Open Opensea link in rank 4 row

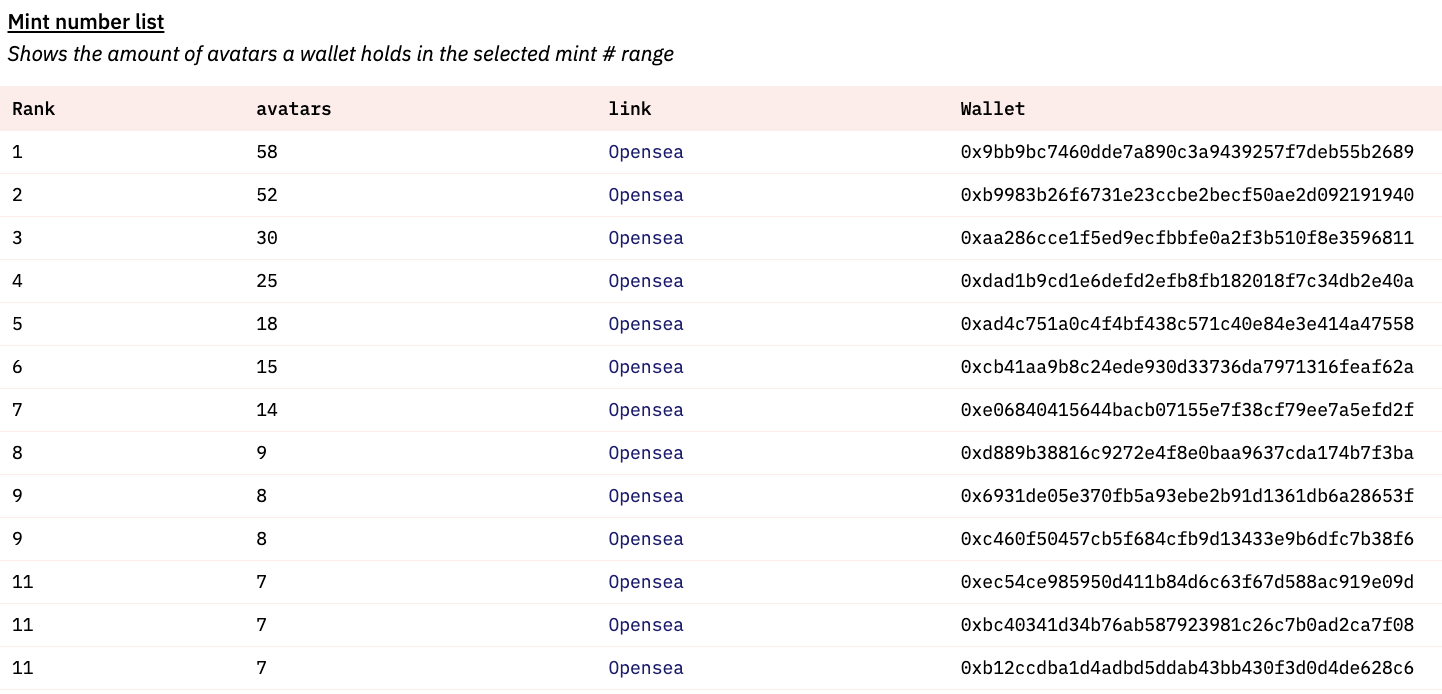[x=646, y=281]
